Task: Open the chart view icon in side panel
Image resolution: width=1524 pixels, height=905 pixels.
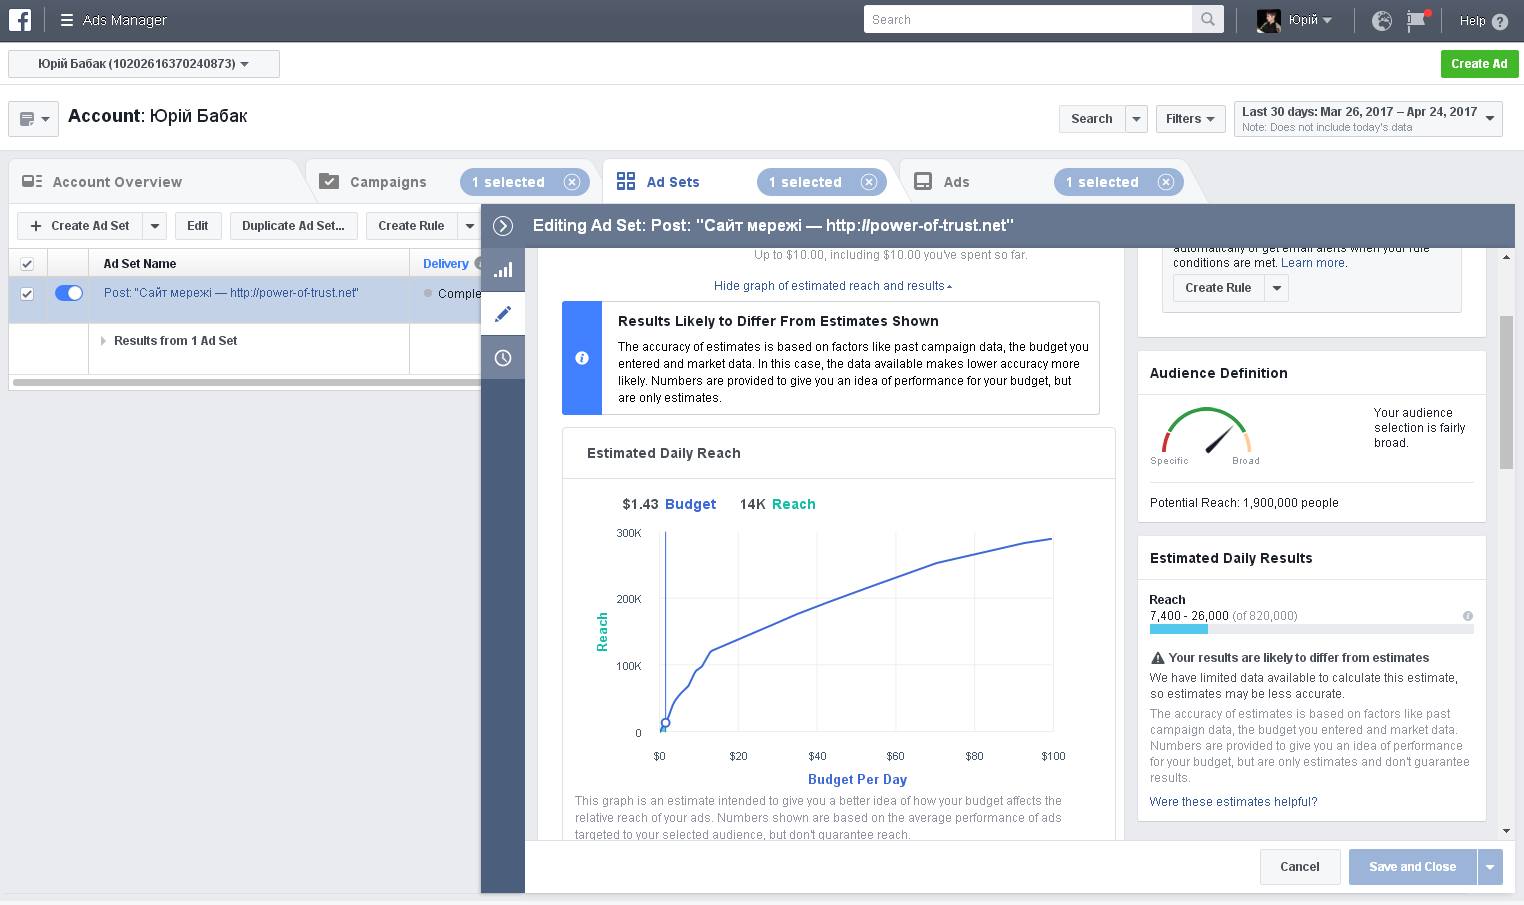Action: (503, 270)
